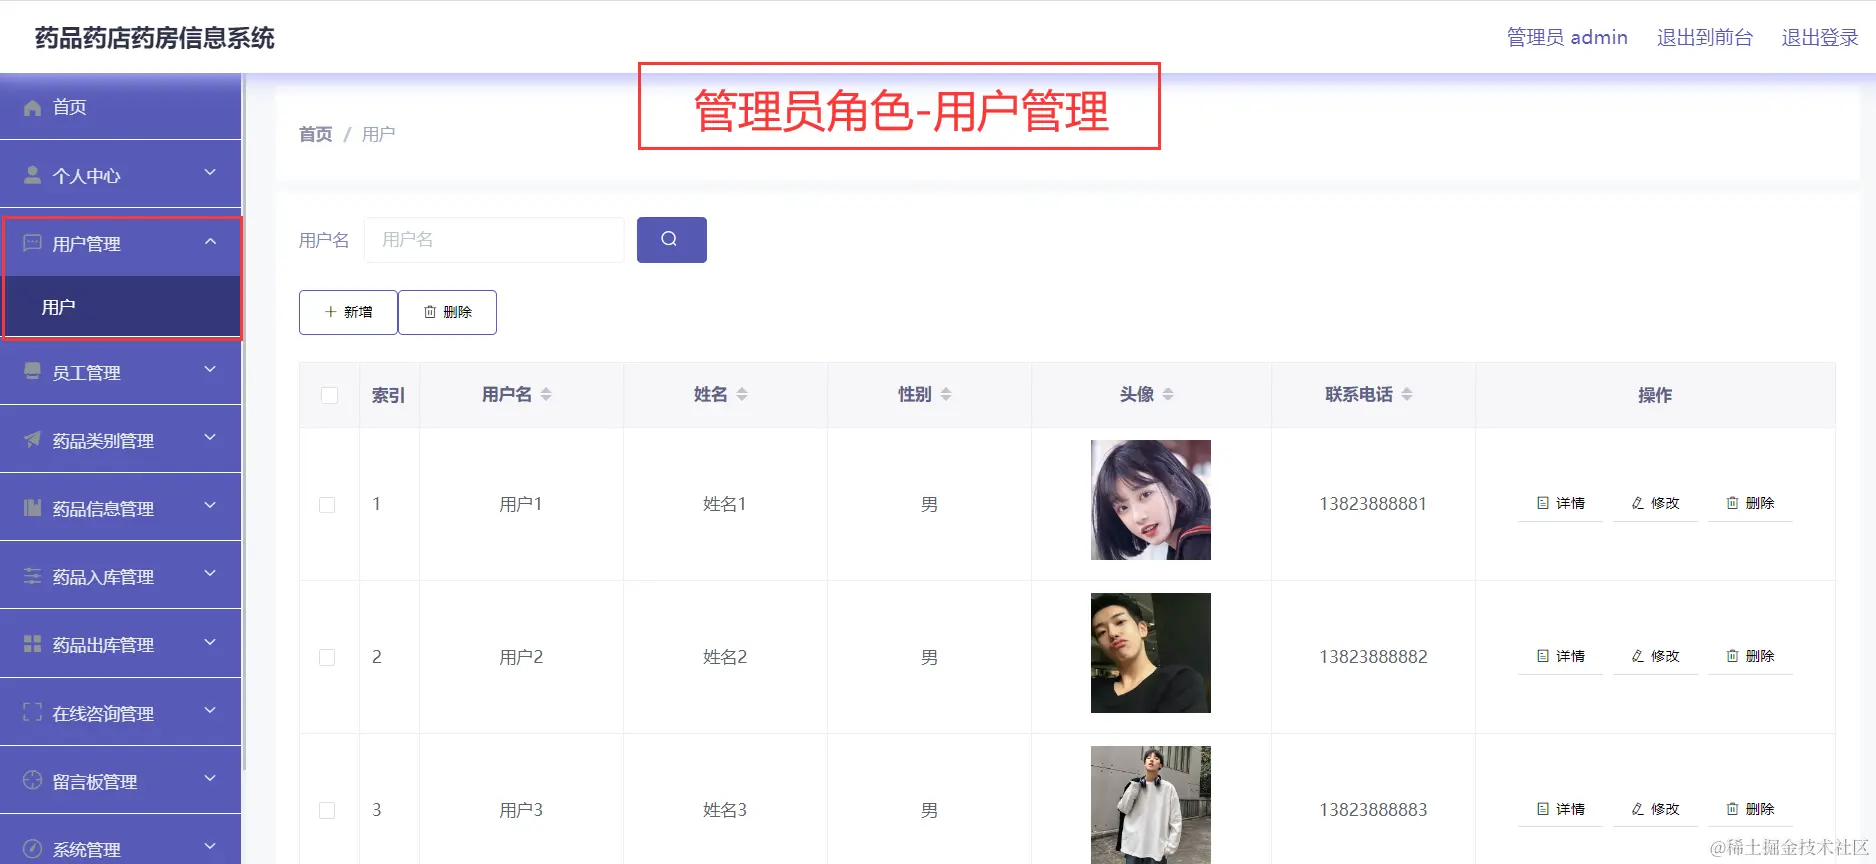Click the avatar thumbnail of 用户2
This screenshot has width=1876, height=864.
pos(1151,653)
